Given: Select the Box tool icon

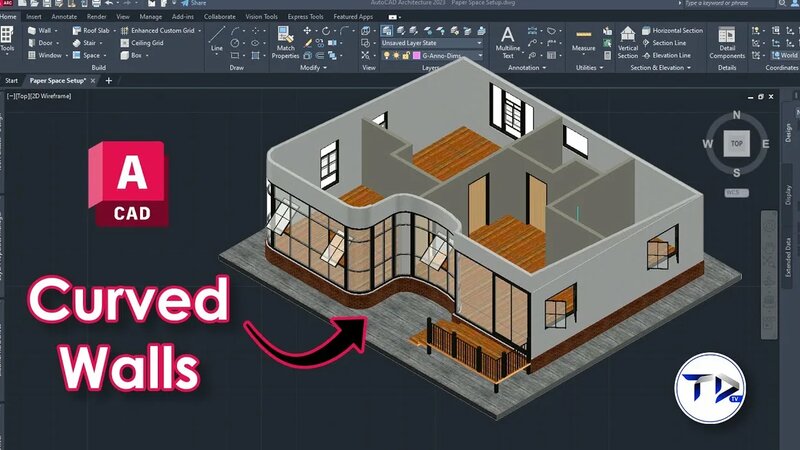Looking at the screenshot, I should click(x=124, y=55).
